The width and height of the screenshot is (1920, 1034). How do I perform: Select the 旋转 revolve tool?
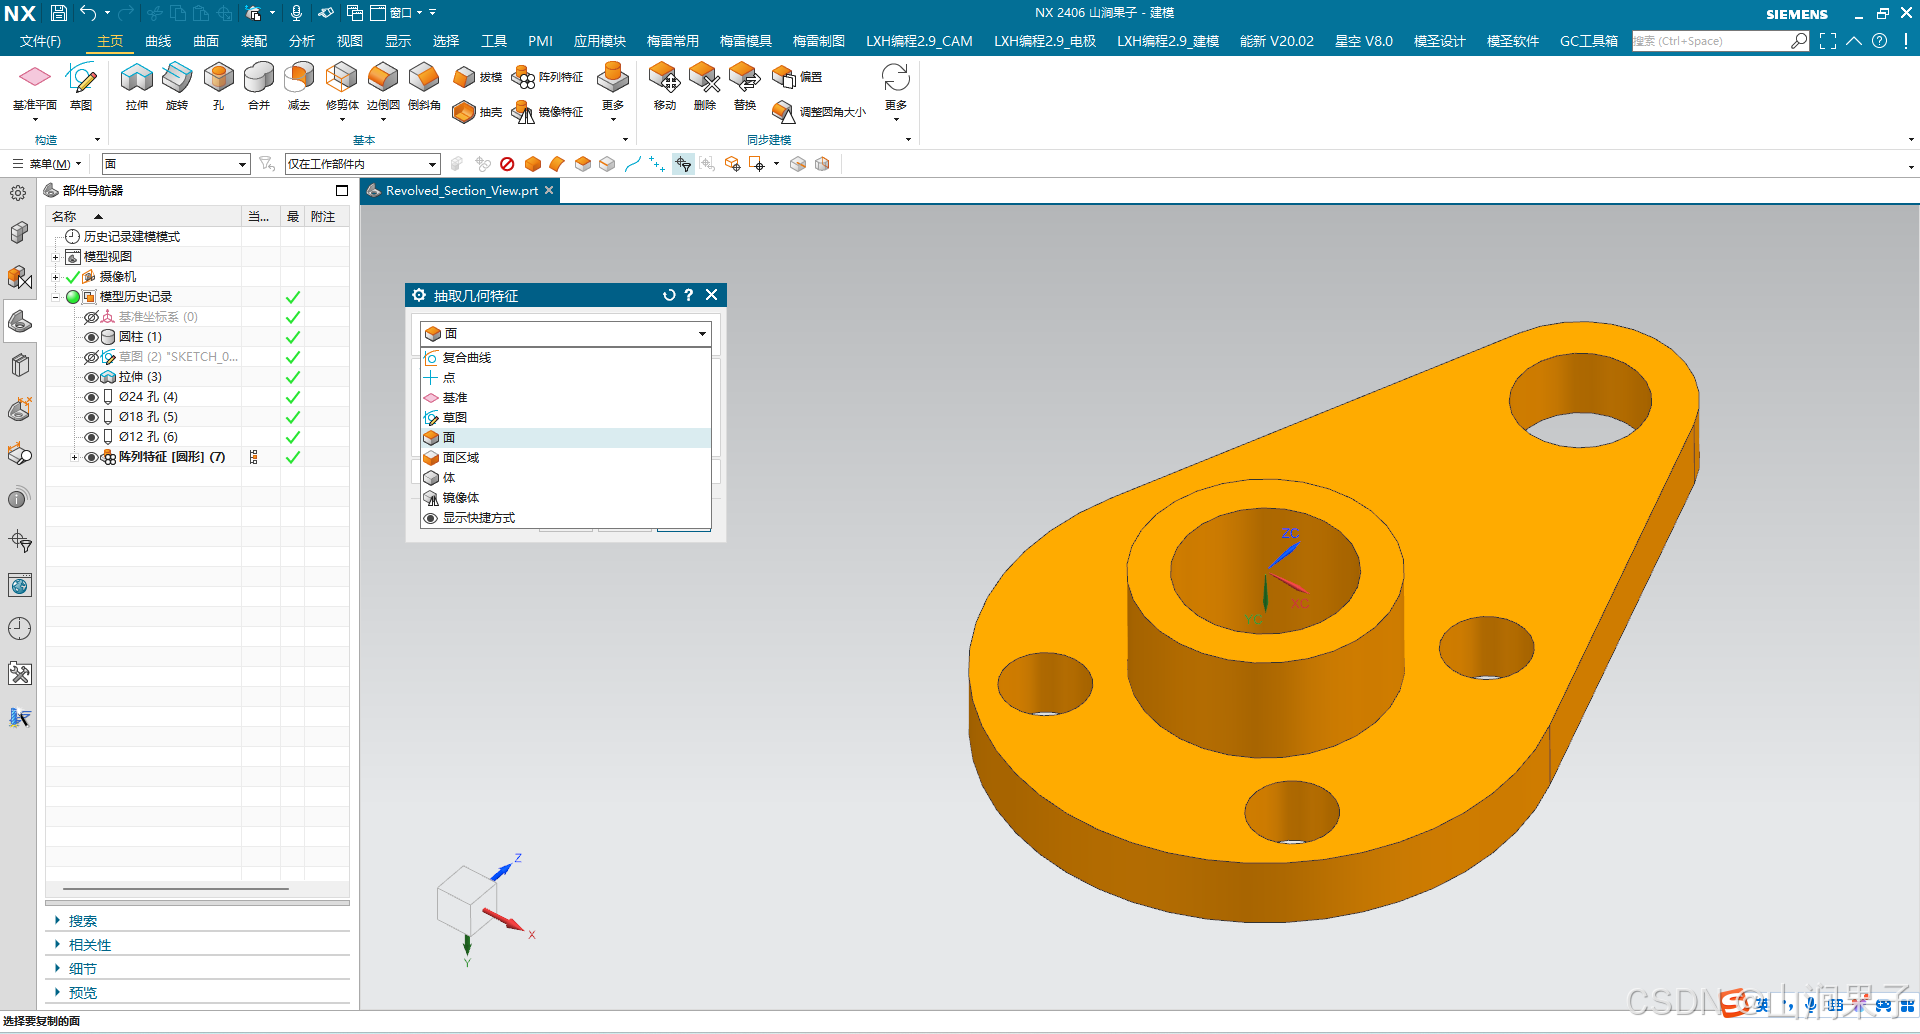tap(177, 86)
